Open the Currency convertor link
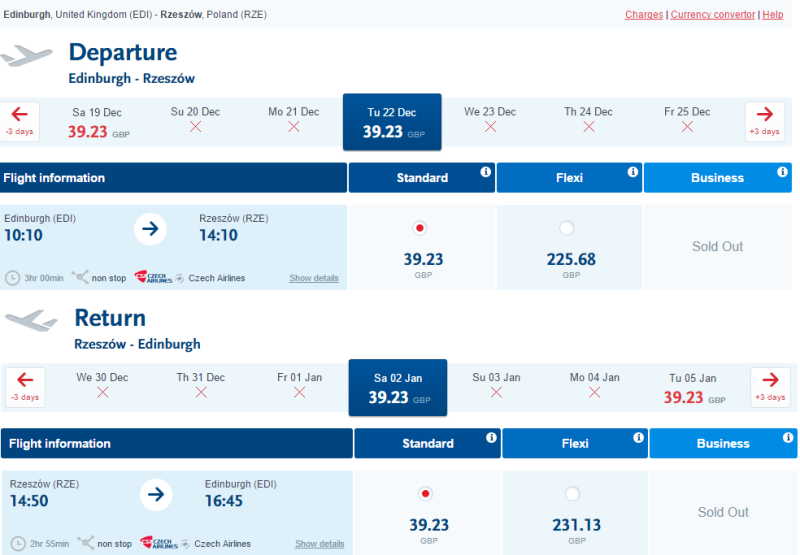 (713, 15)
